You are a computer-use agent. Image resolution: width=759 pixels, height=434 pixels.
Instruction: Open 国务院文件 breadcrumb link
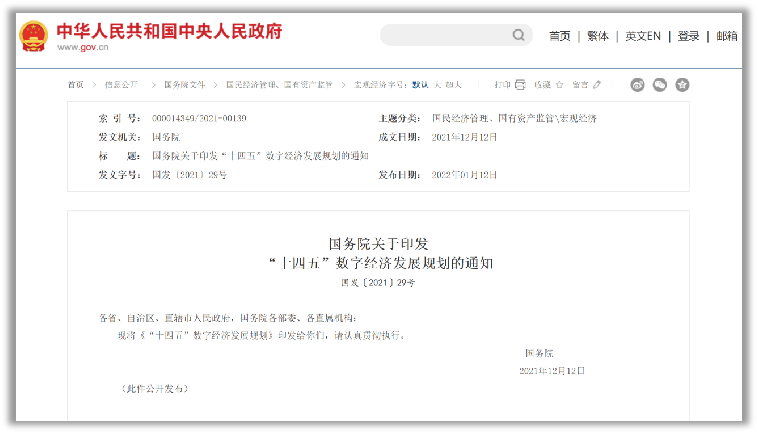click(x=184, y=85)
